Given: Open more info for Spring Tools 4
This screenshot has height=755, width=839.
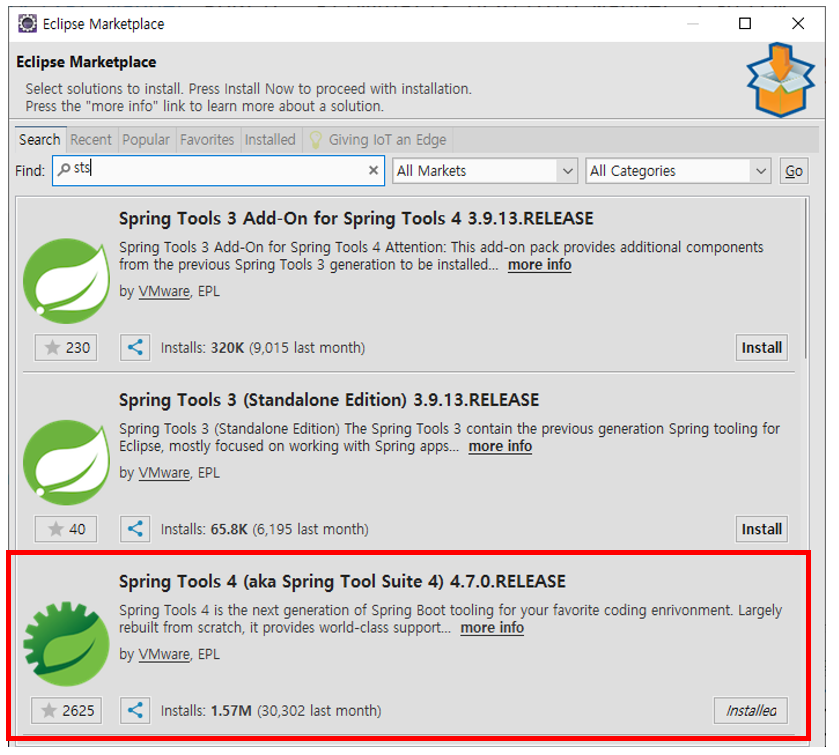Looking at the screenshot, I should pyautogui.click(x=492, y=628).
